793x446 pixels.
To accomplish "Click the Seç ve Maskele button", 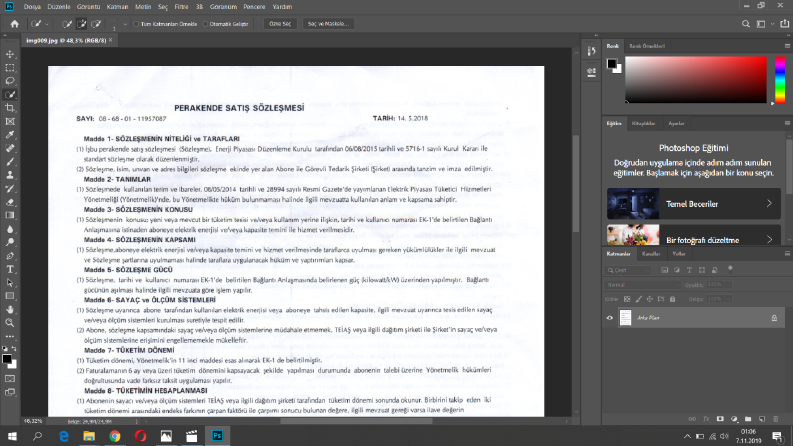I will [x=328, y=24].
